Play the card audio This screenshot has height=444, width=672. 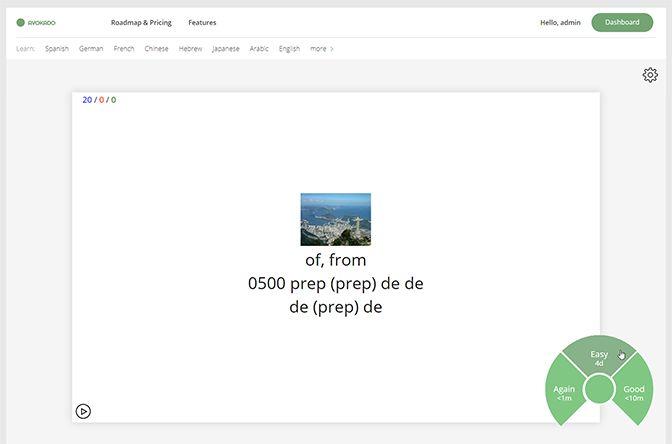click(84, 410)
